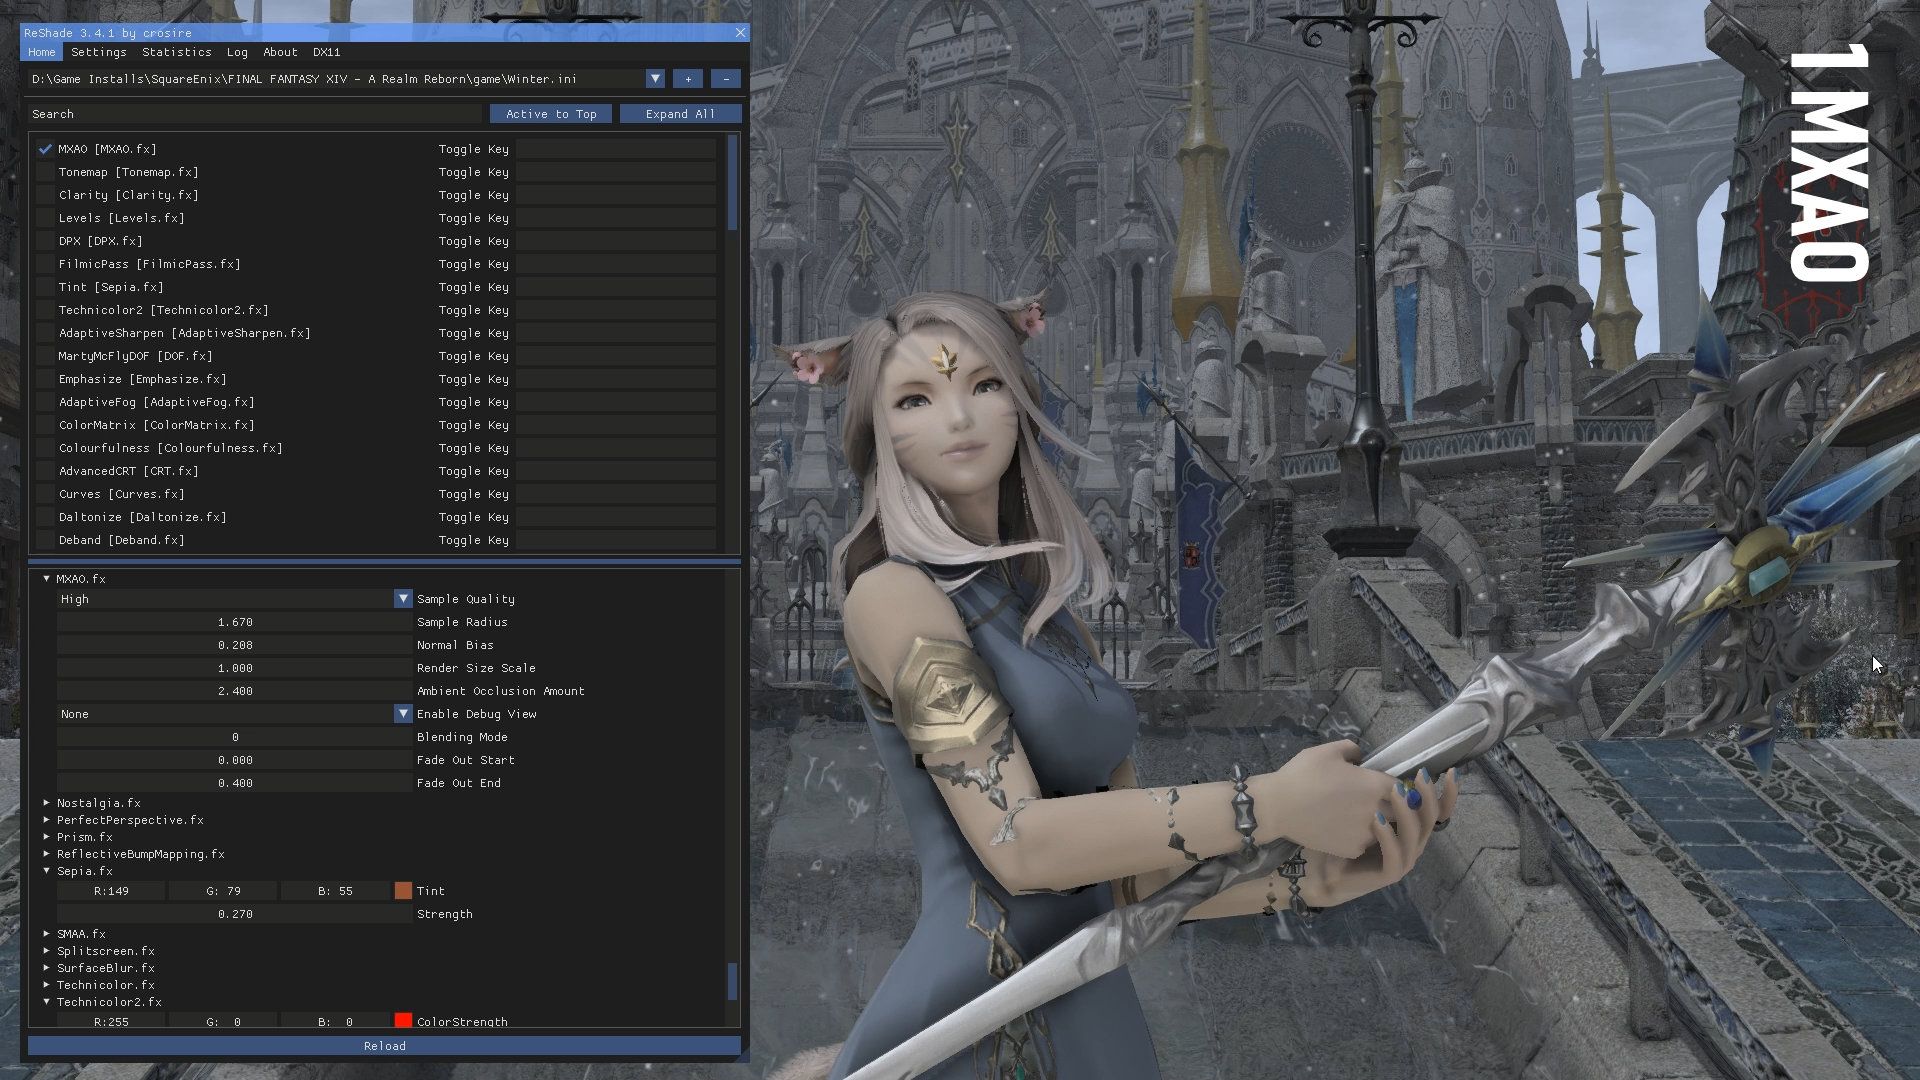The height and width of the screenshot is (1080, 1920).
Task: Click the Fade Out Start slider
Action: [234, 760]
